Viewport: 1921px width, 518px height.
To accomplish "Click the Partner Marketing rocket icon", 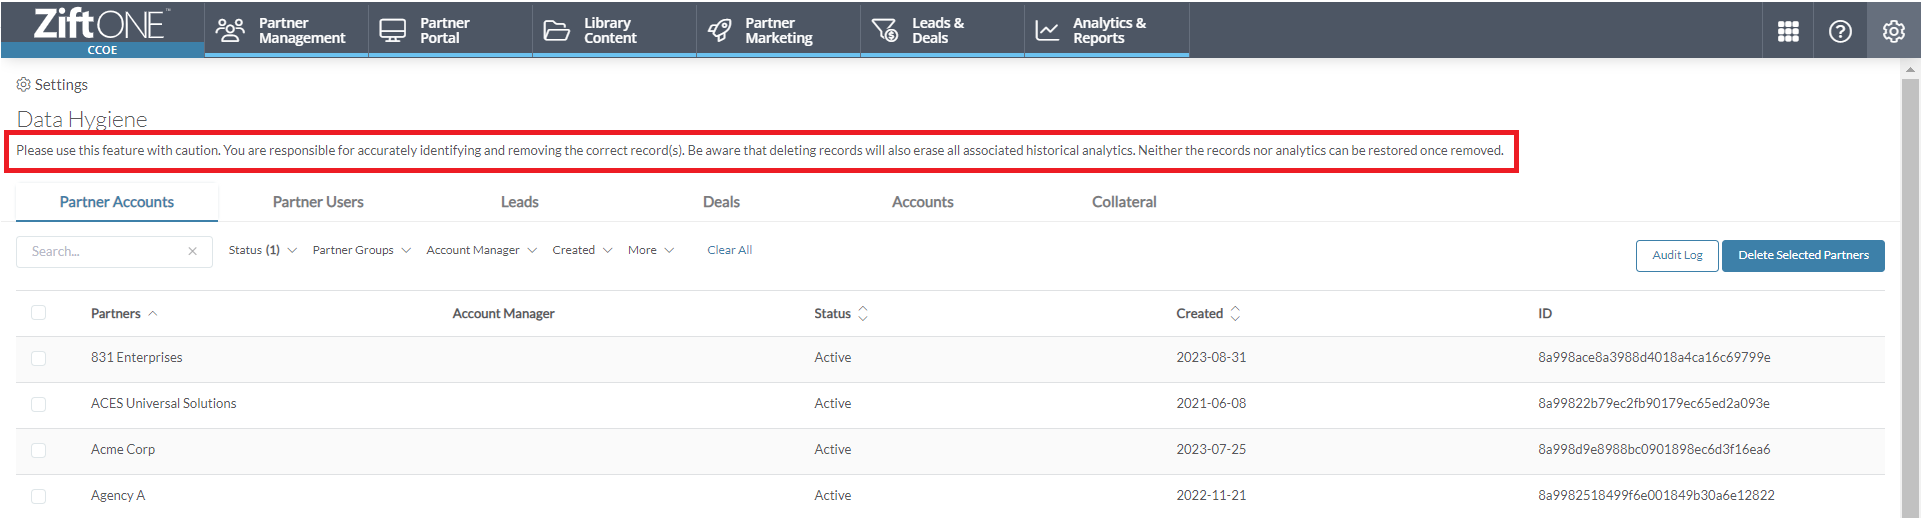I will [719, 30].
